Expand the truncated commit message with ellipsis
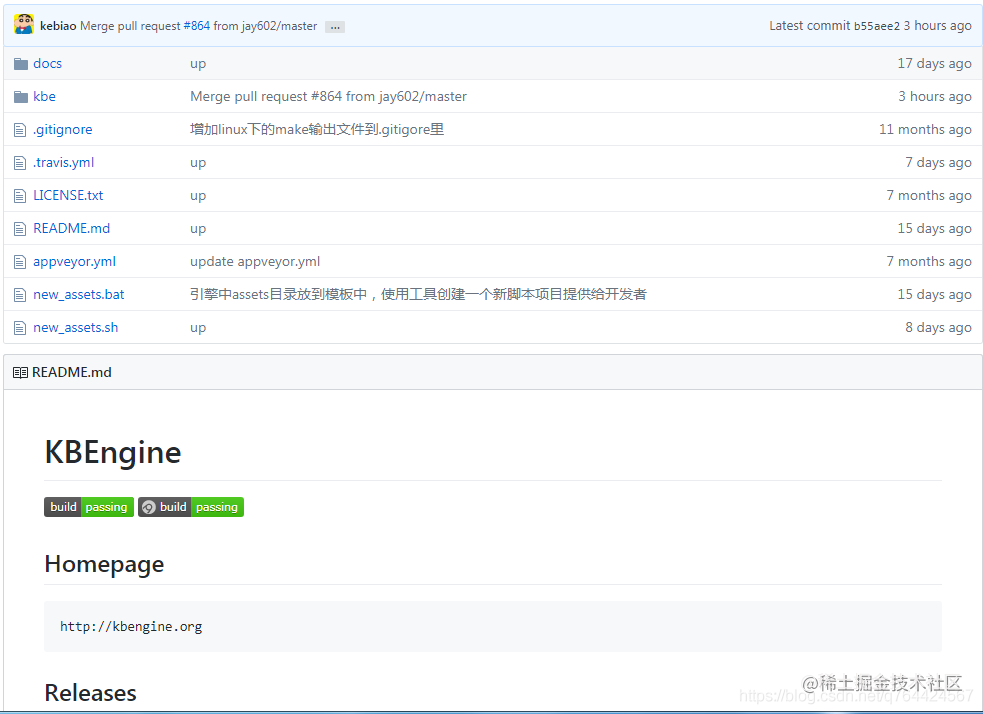The image size is (983, 714). coord(333,25)
